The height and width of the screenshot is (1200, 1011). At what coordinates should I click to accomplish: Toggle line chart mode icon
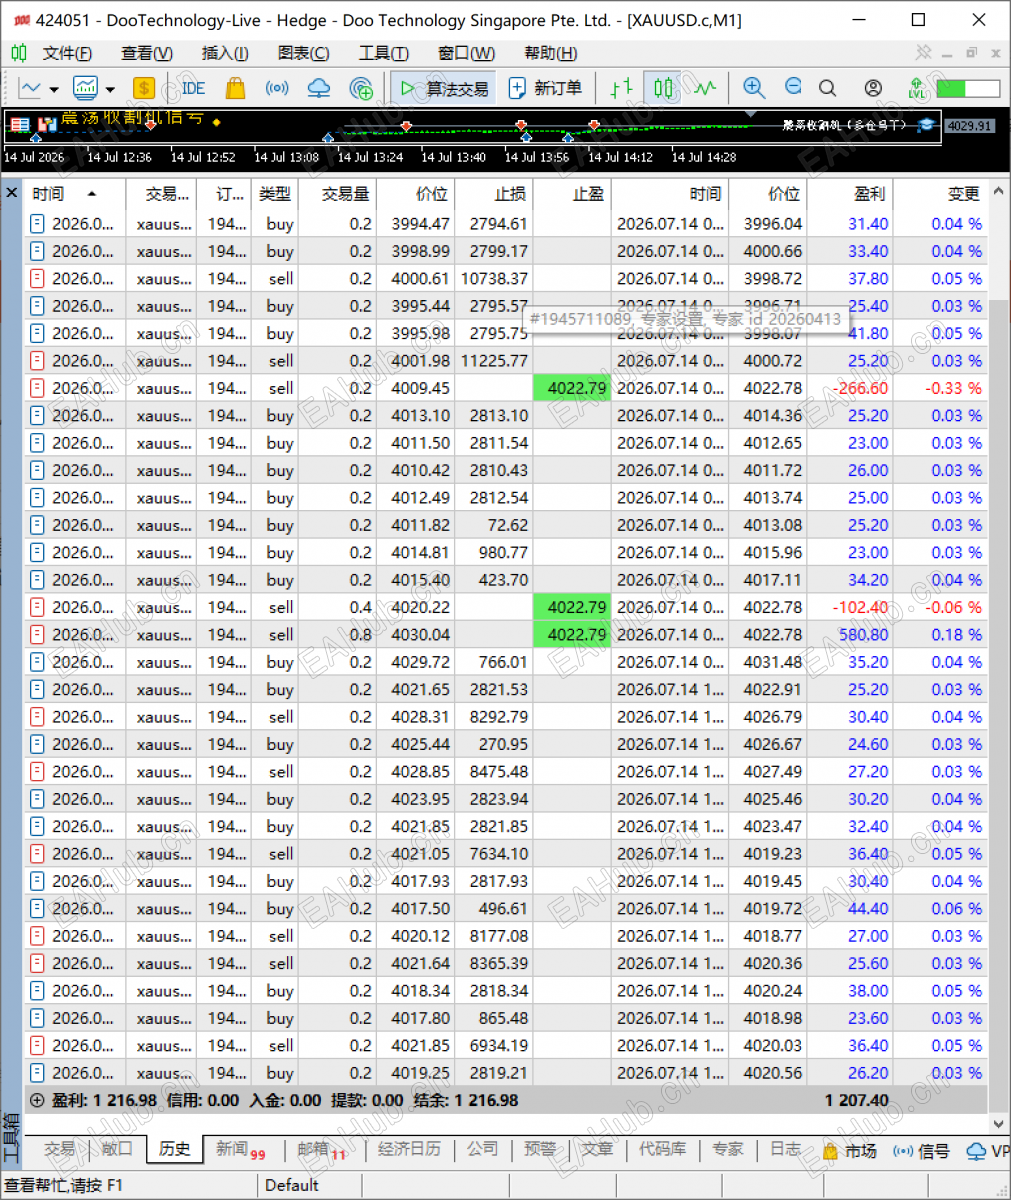point(706,88)
